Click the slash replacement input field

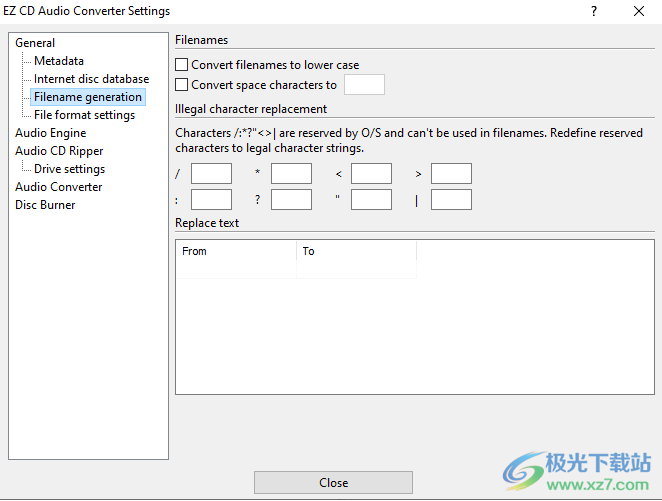click(211, 173)
